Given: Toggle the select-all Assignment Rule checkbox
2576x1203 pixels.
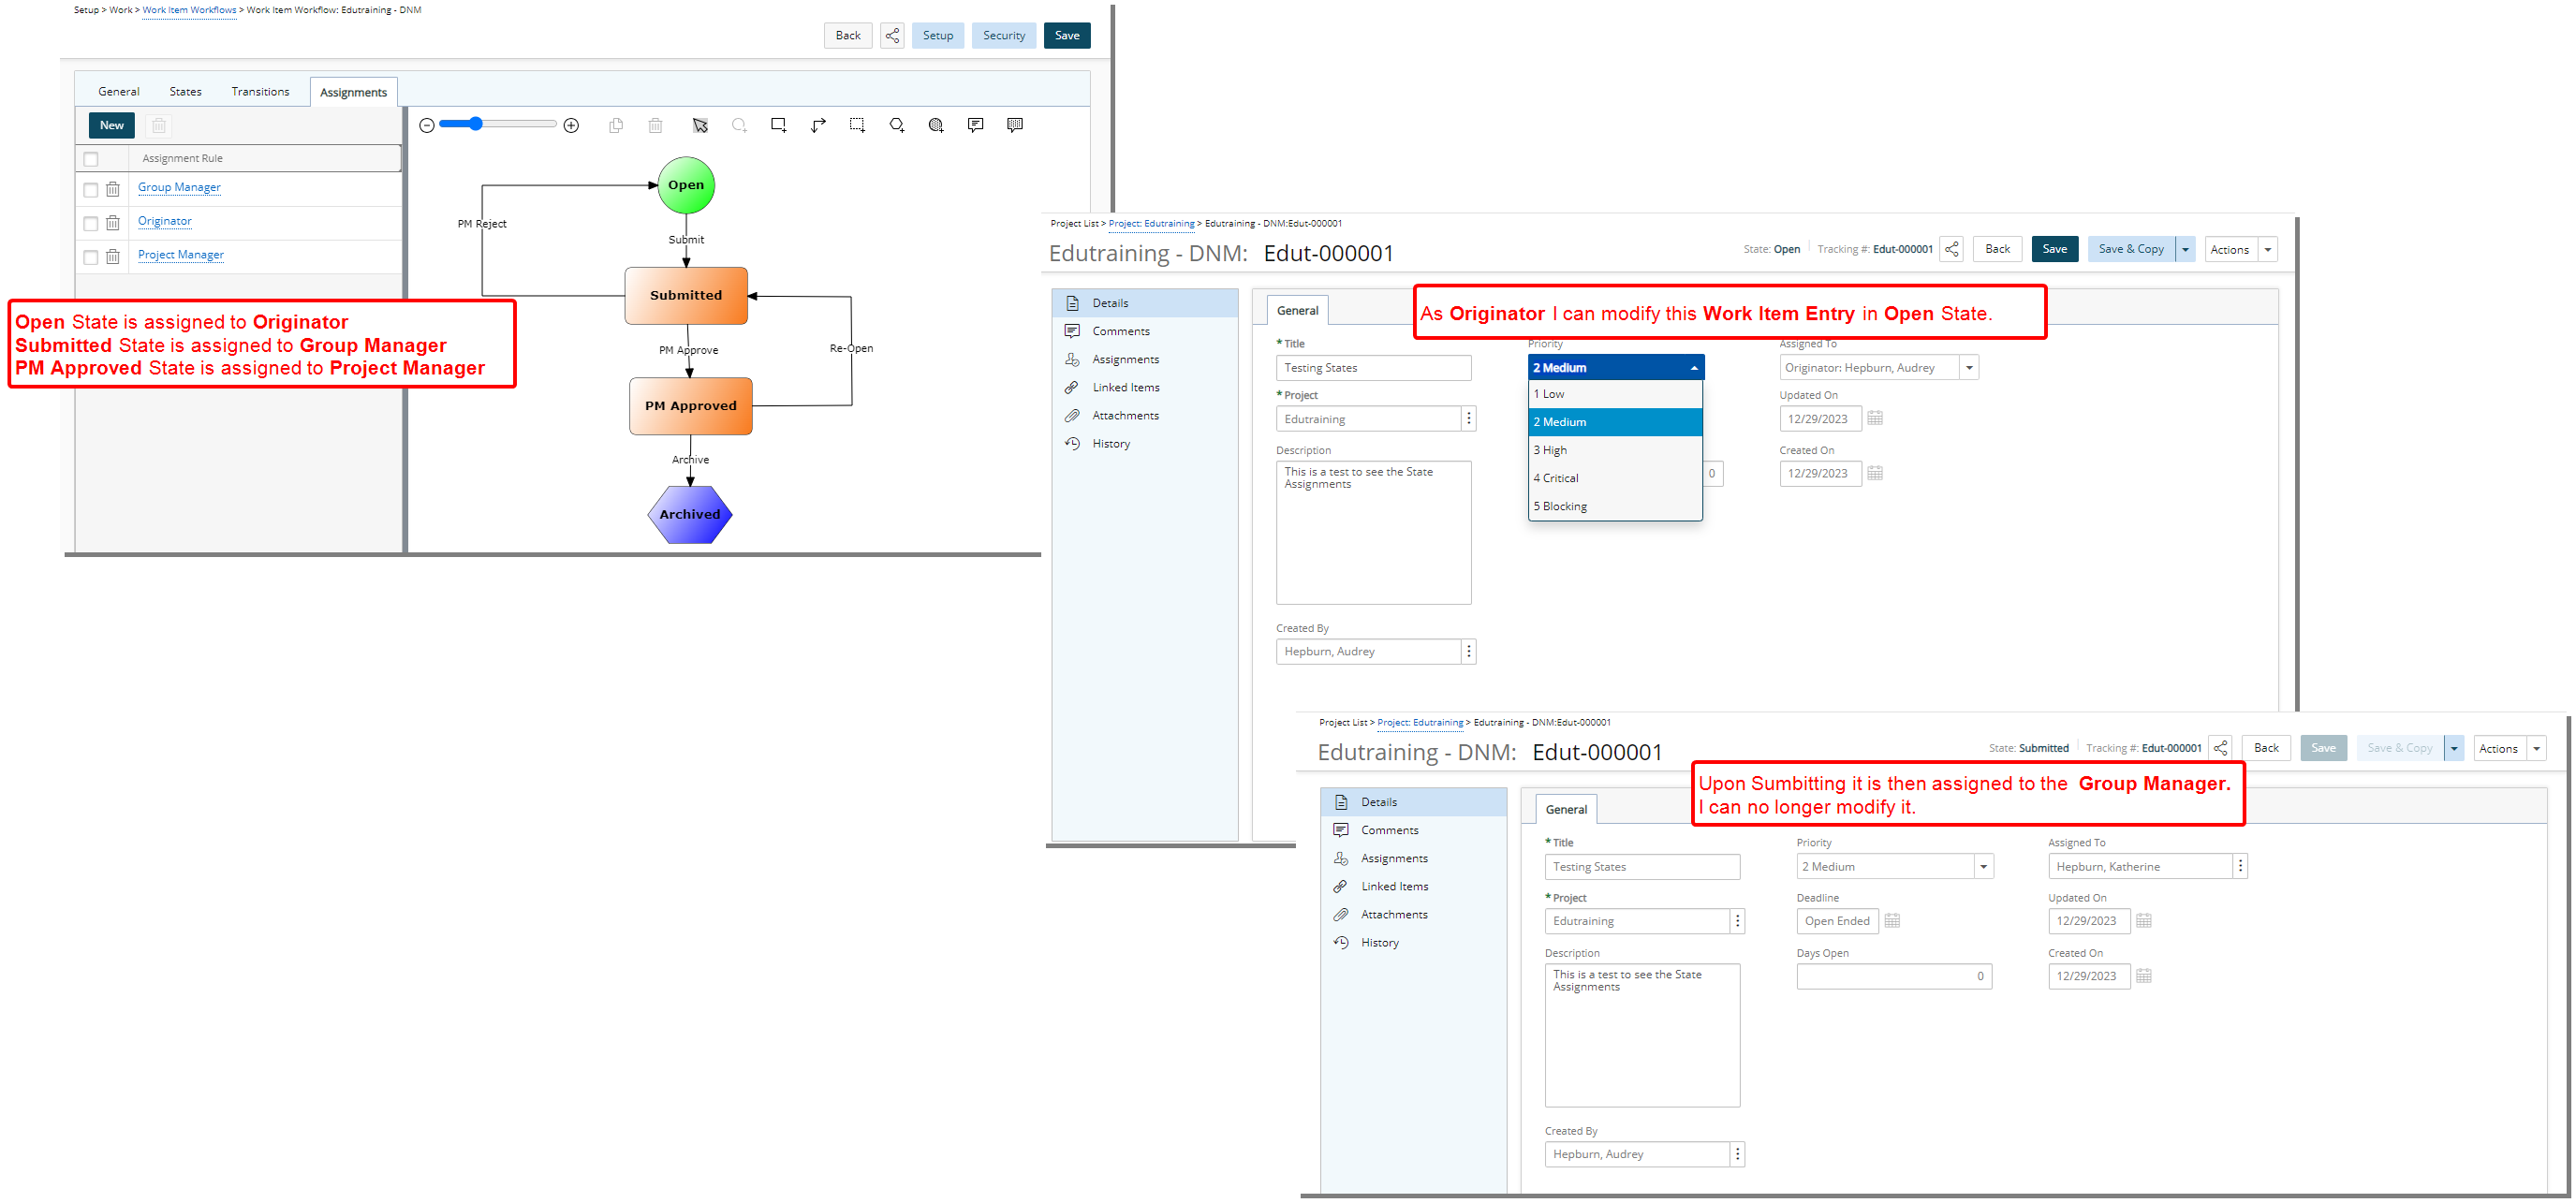Looking at the screenshot, I should click(x=91, y=159).
